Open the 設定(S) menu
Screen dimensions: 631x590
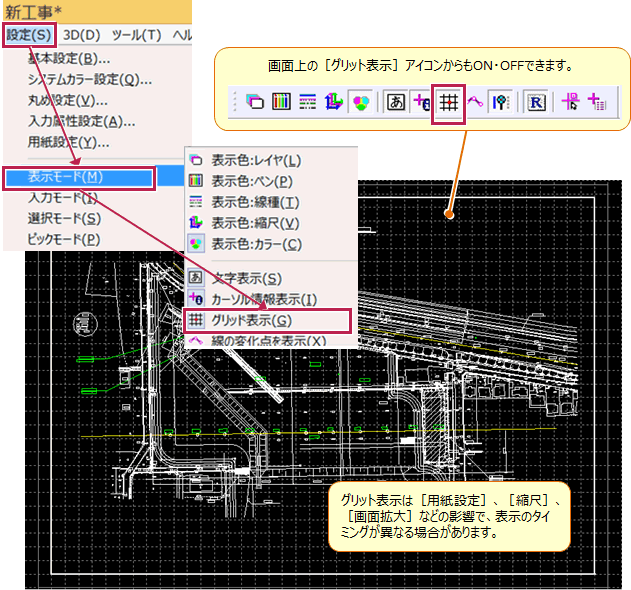point(29,35)
